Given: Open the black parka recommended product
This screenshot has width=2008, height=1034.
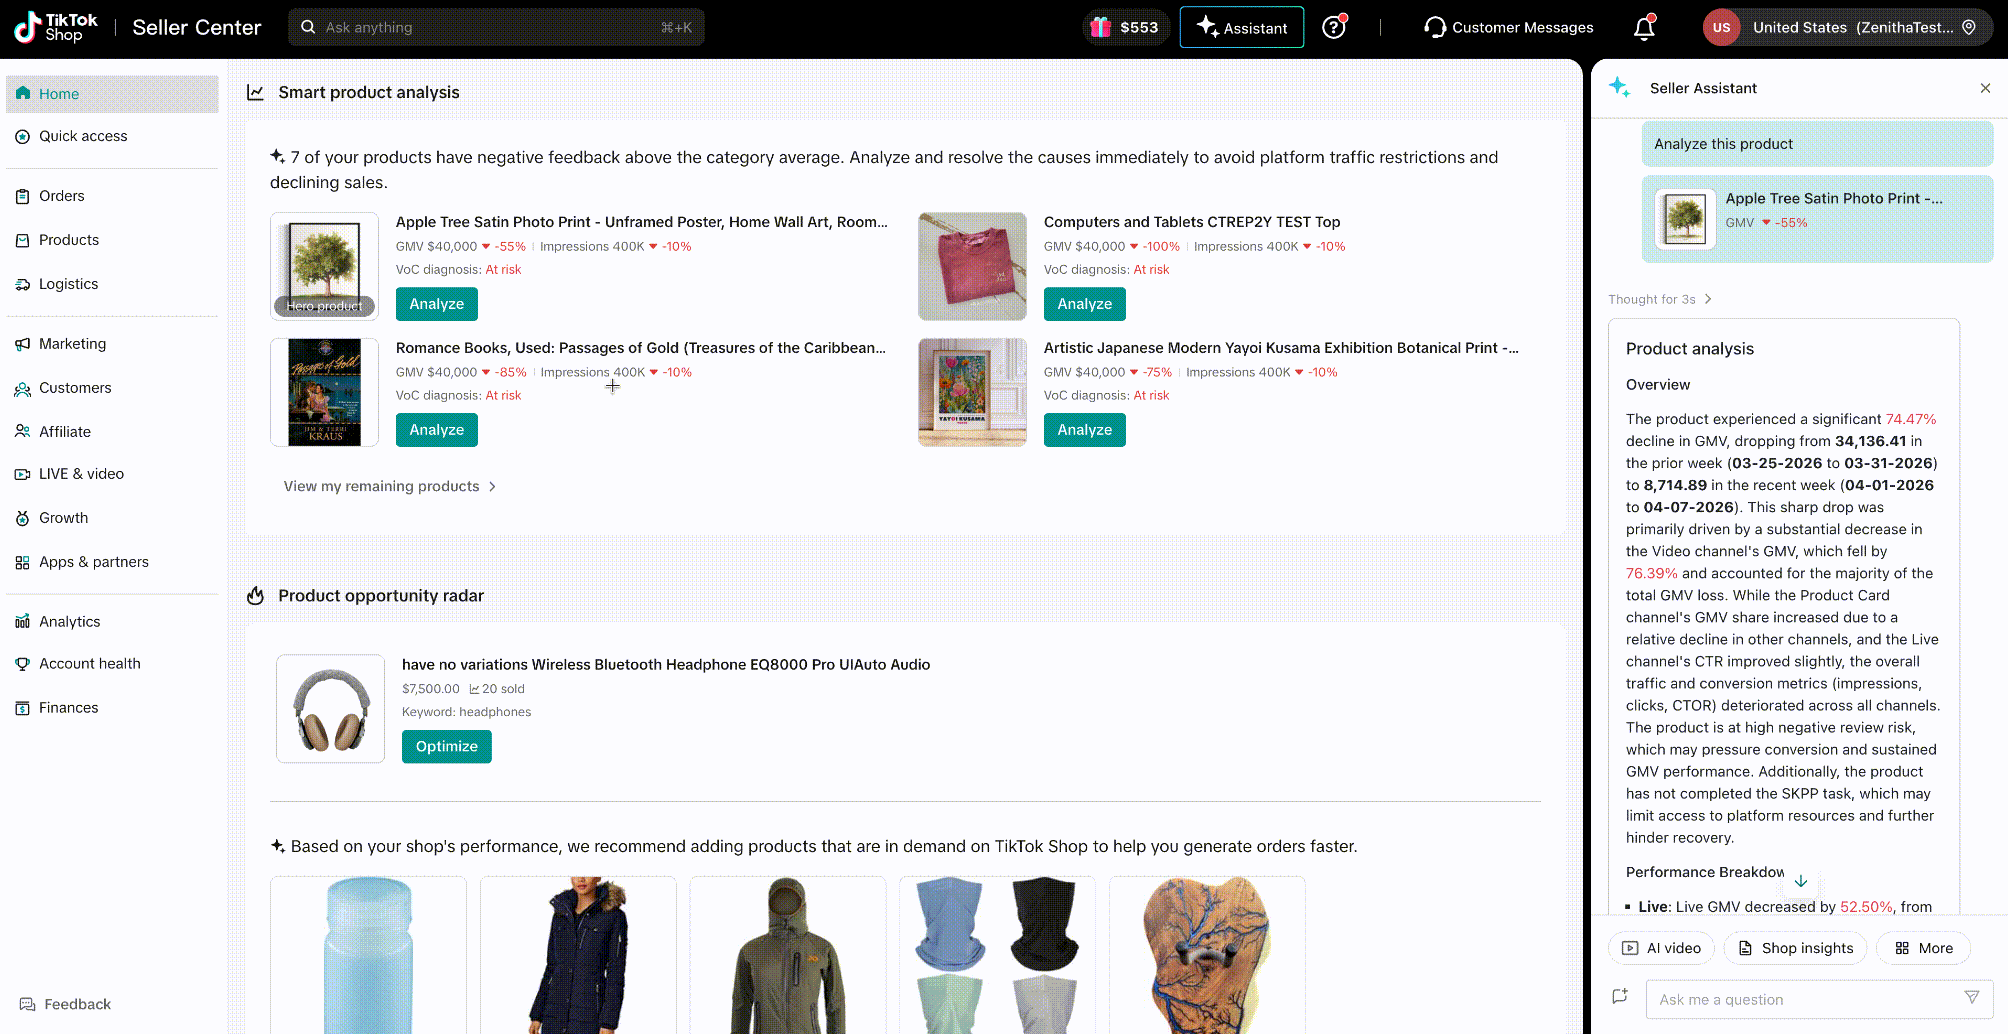Looking at the screenshot, I should pos(578,955).
